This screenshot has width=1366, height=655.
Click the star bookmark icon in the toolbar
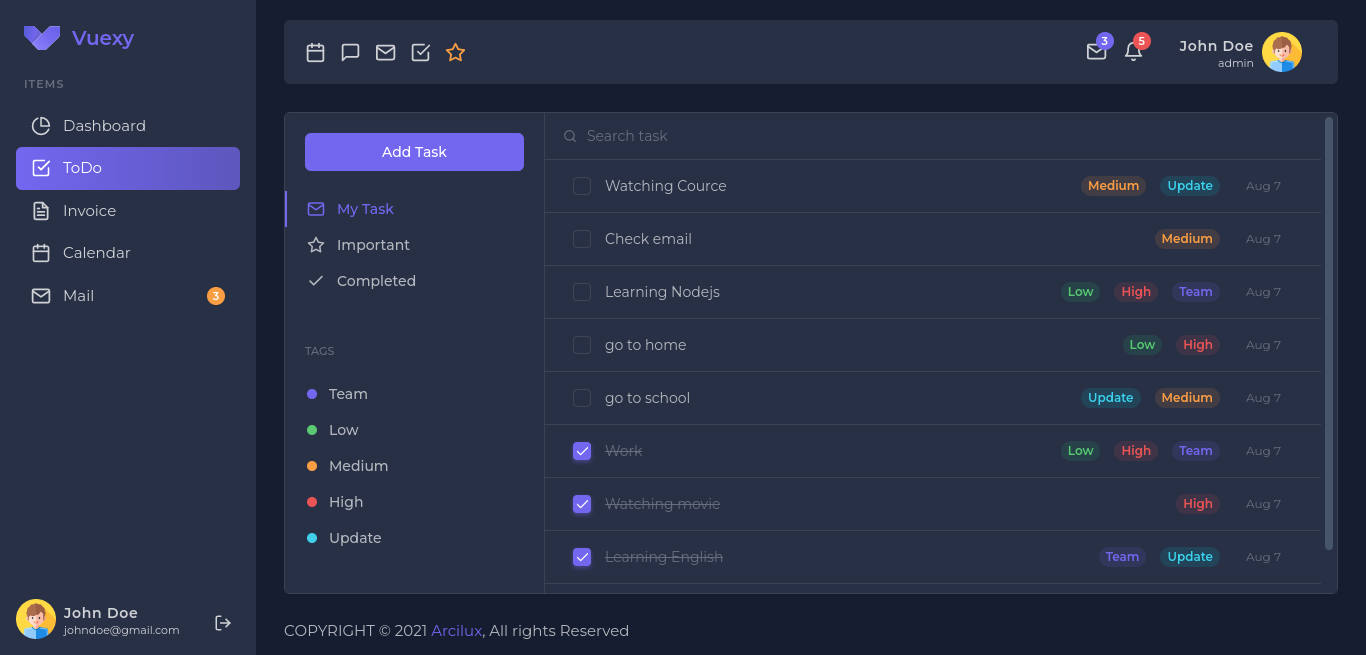(455, 52)
